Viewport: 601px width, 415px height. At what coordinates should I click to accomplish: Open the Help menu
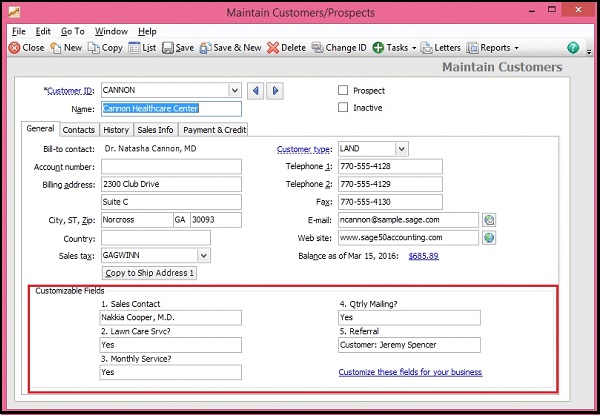point(147,31)
